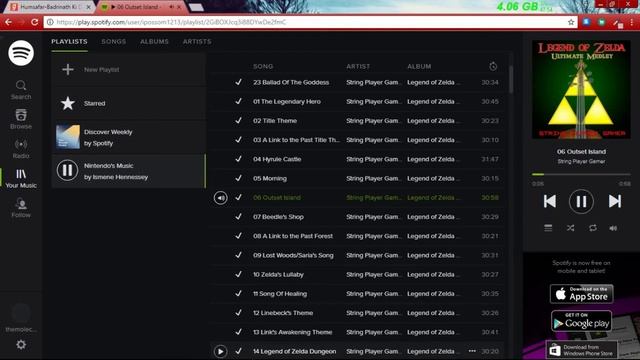The width and height of the screenshot is (640, 360).
Task: Open Radio in the sidebar
Action: (x=21, y=149)
